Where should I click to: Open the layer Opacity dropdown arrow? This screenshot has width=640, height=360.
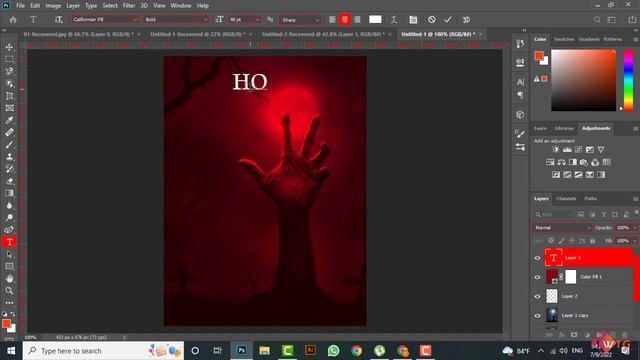635,228
